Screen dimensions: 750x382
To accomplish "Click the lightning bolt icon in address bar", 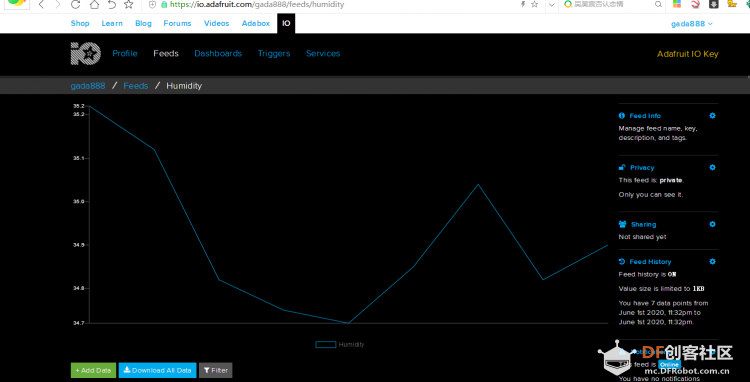I will (x=522, y=4).
